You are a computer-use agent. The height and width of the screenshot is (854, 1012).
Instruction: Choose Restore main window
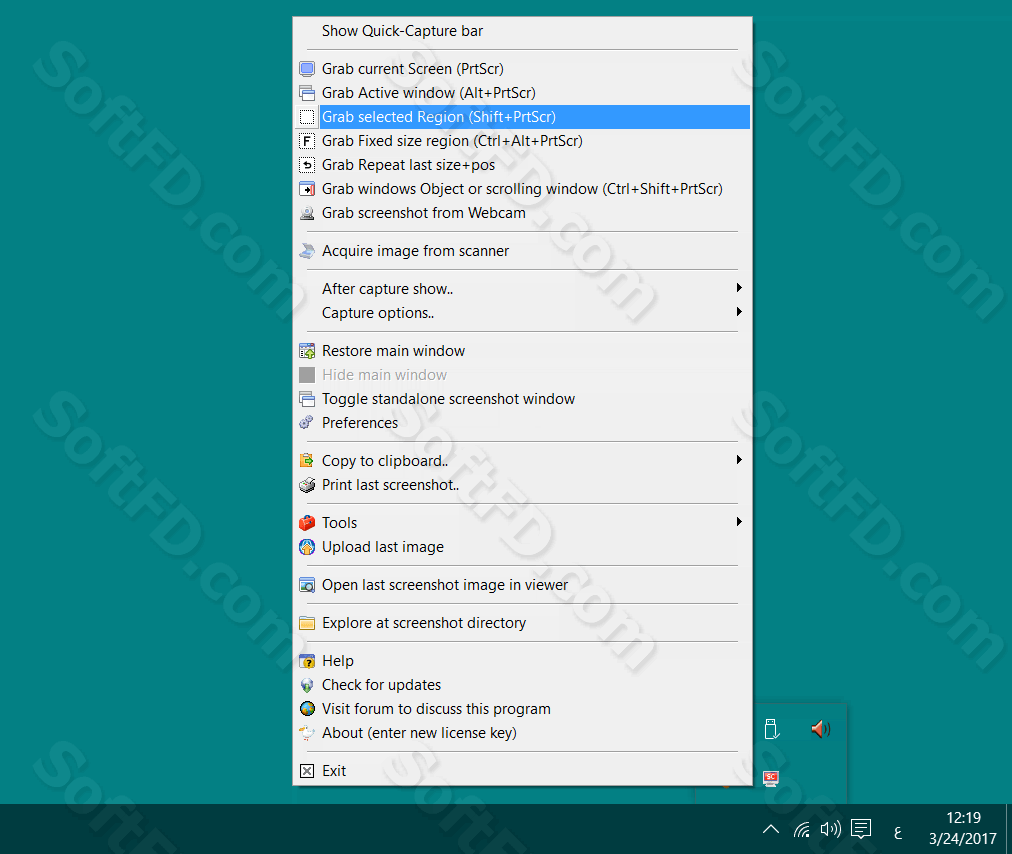click(x=522, y=351)
